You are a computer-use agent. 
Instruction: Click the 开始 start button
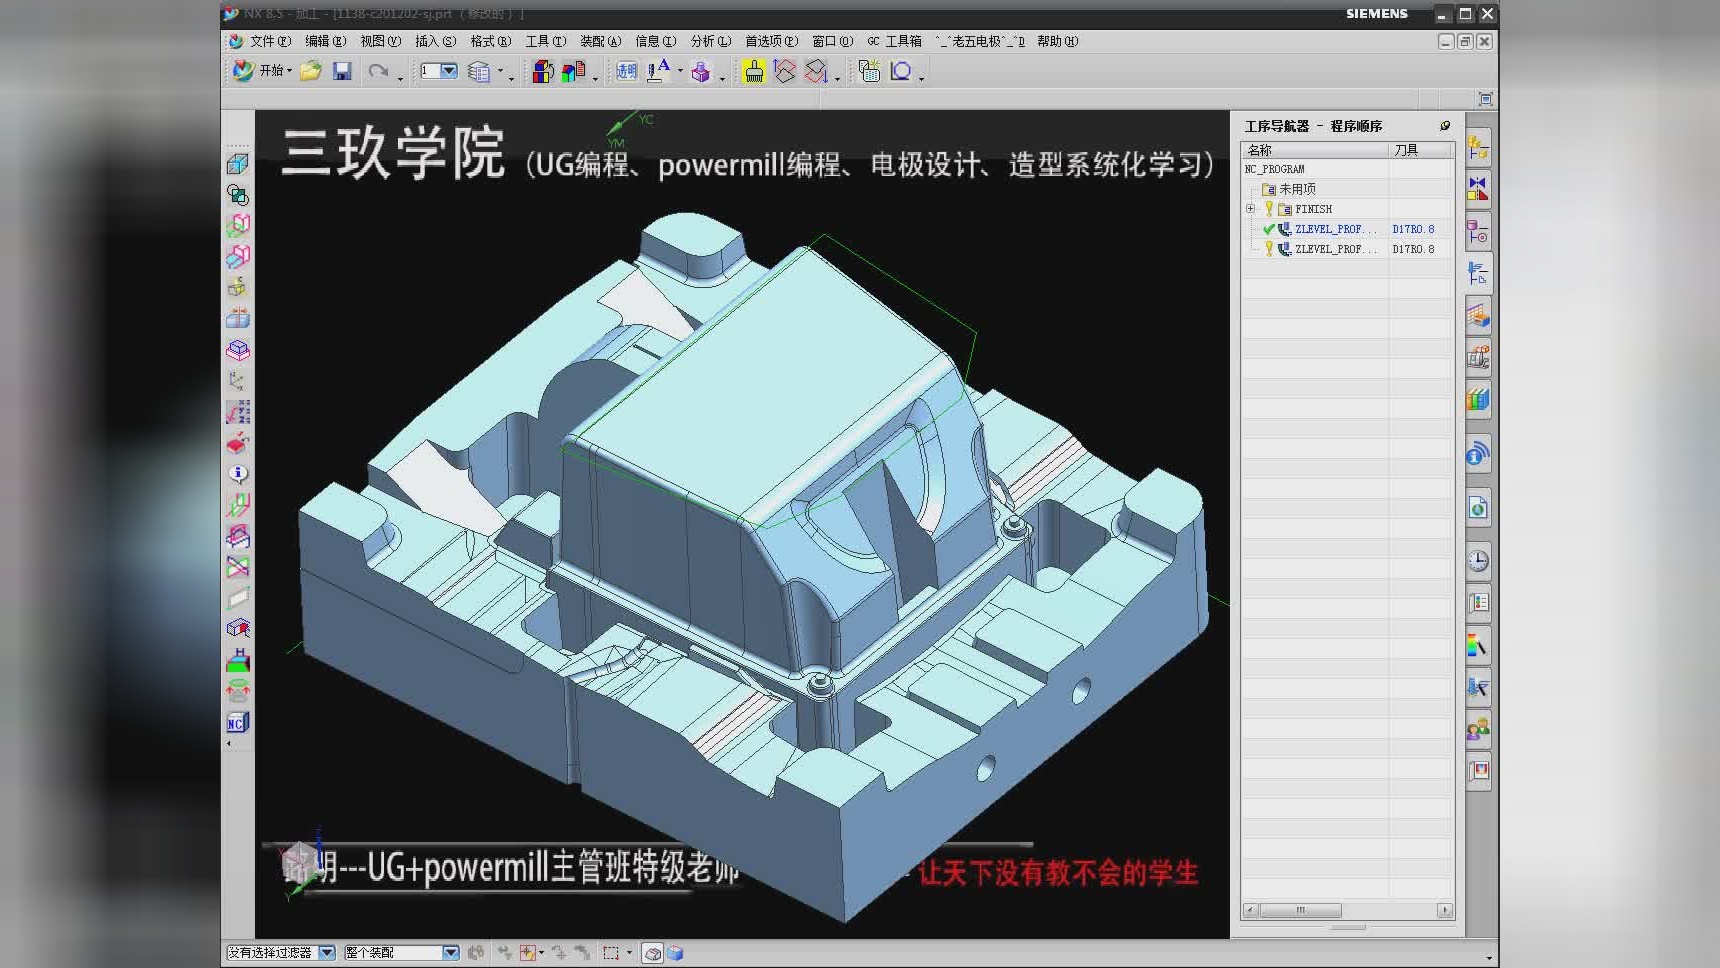262,71
